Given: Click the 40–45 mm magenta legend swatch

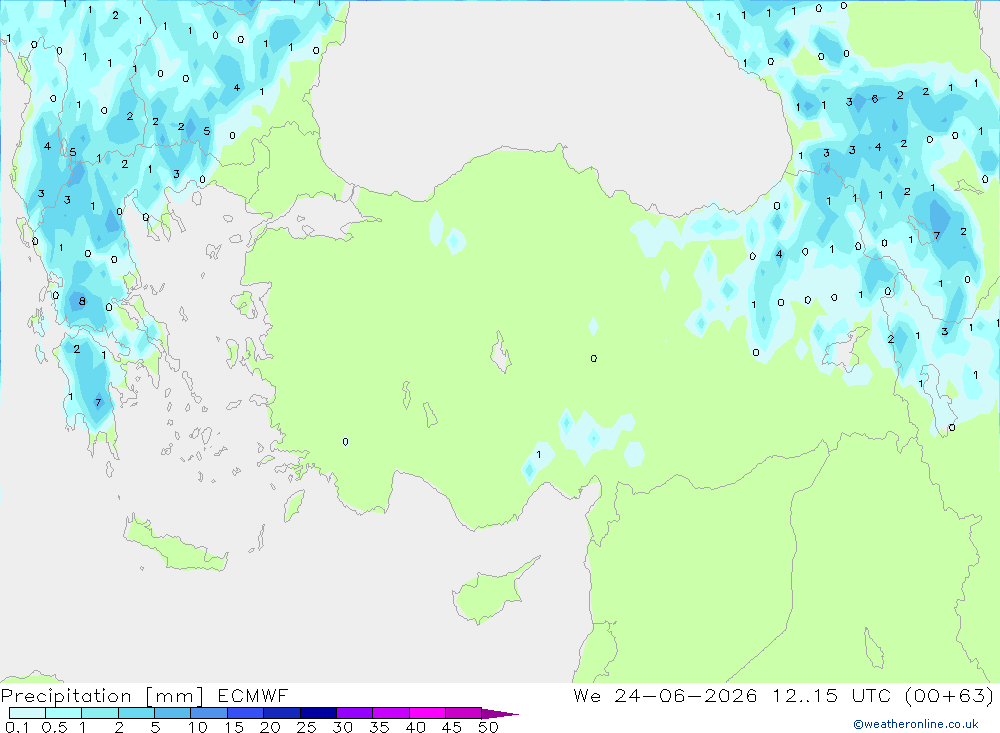Looking at the screenshot, I should [x=427, y=713].
